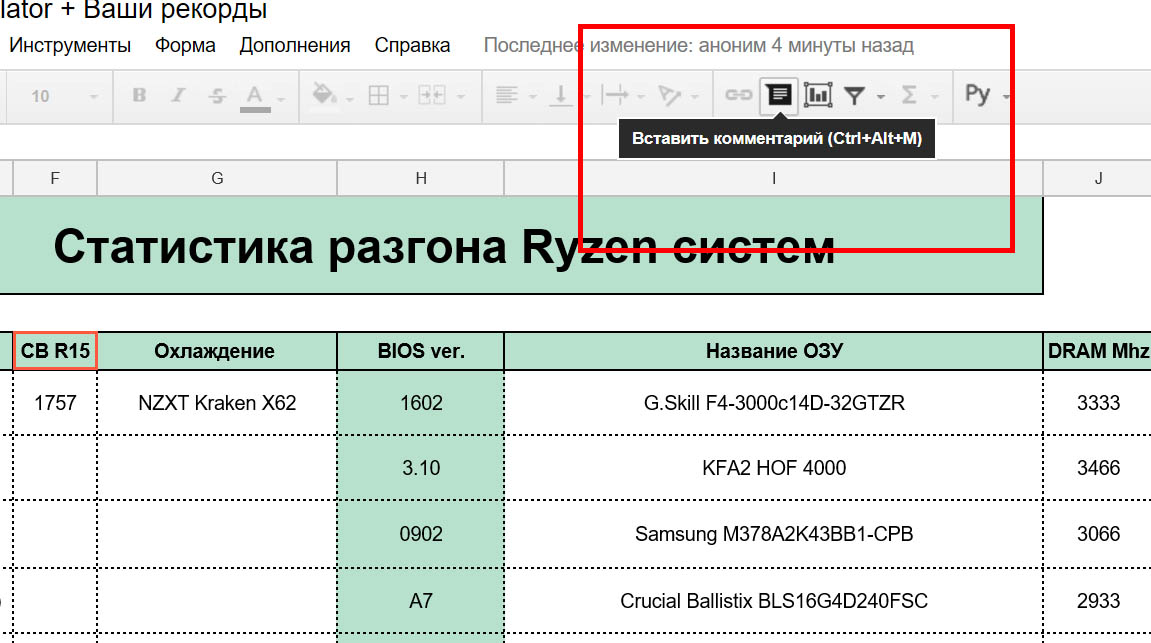Click the Borders grid icon
1151x643 pixels.
(x=379, y=95)
